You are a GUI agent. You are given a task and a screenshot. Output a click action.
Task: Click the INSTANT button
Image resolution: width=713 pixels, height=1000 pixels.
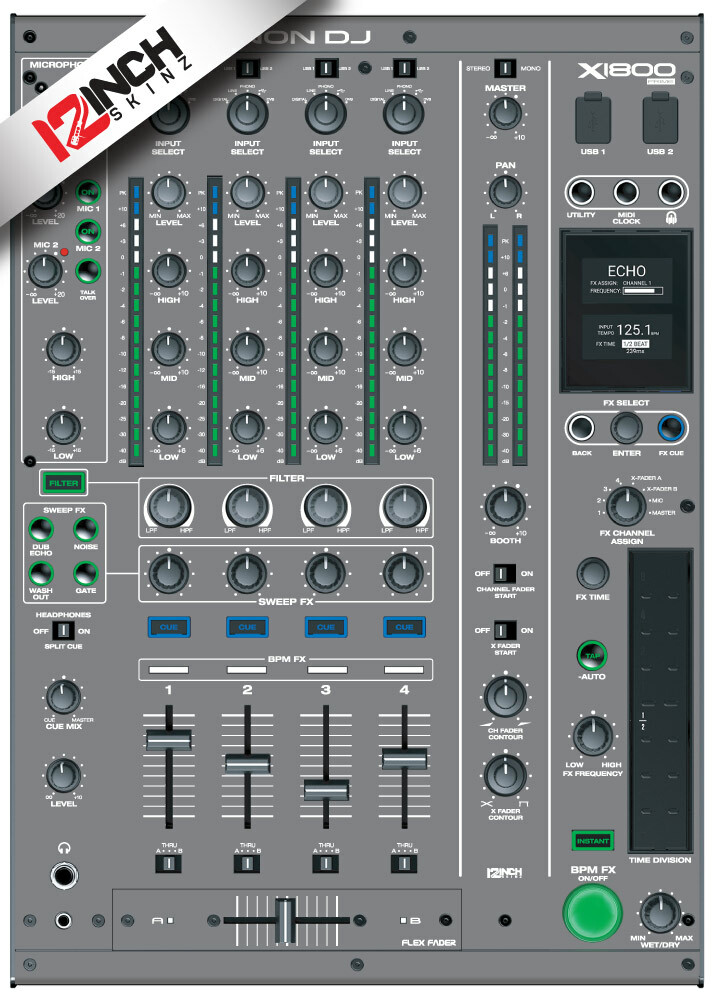[592, 841]
